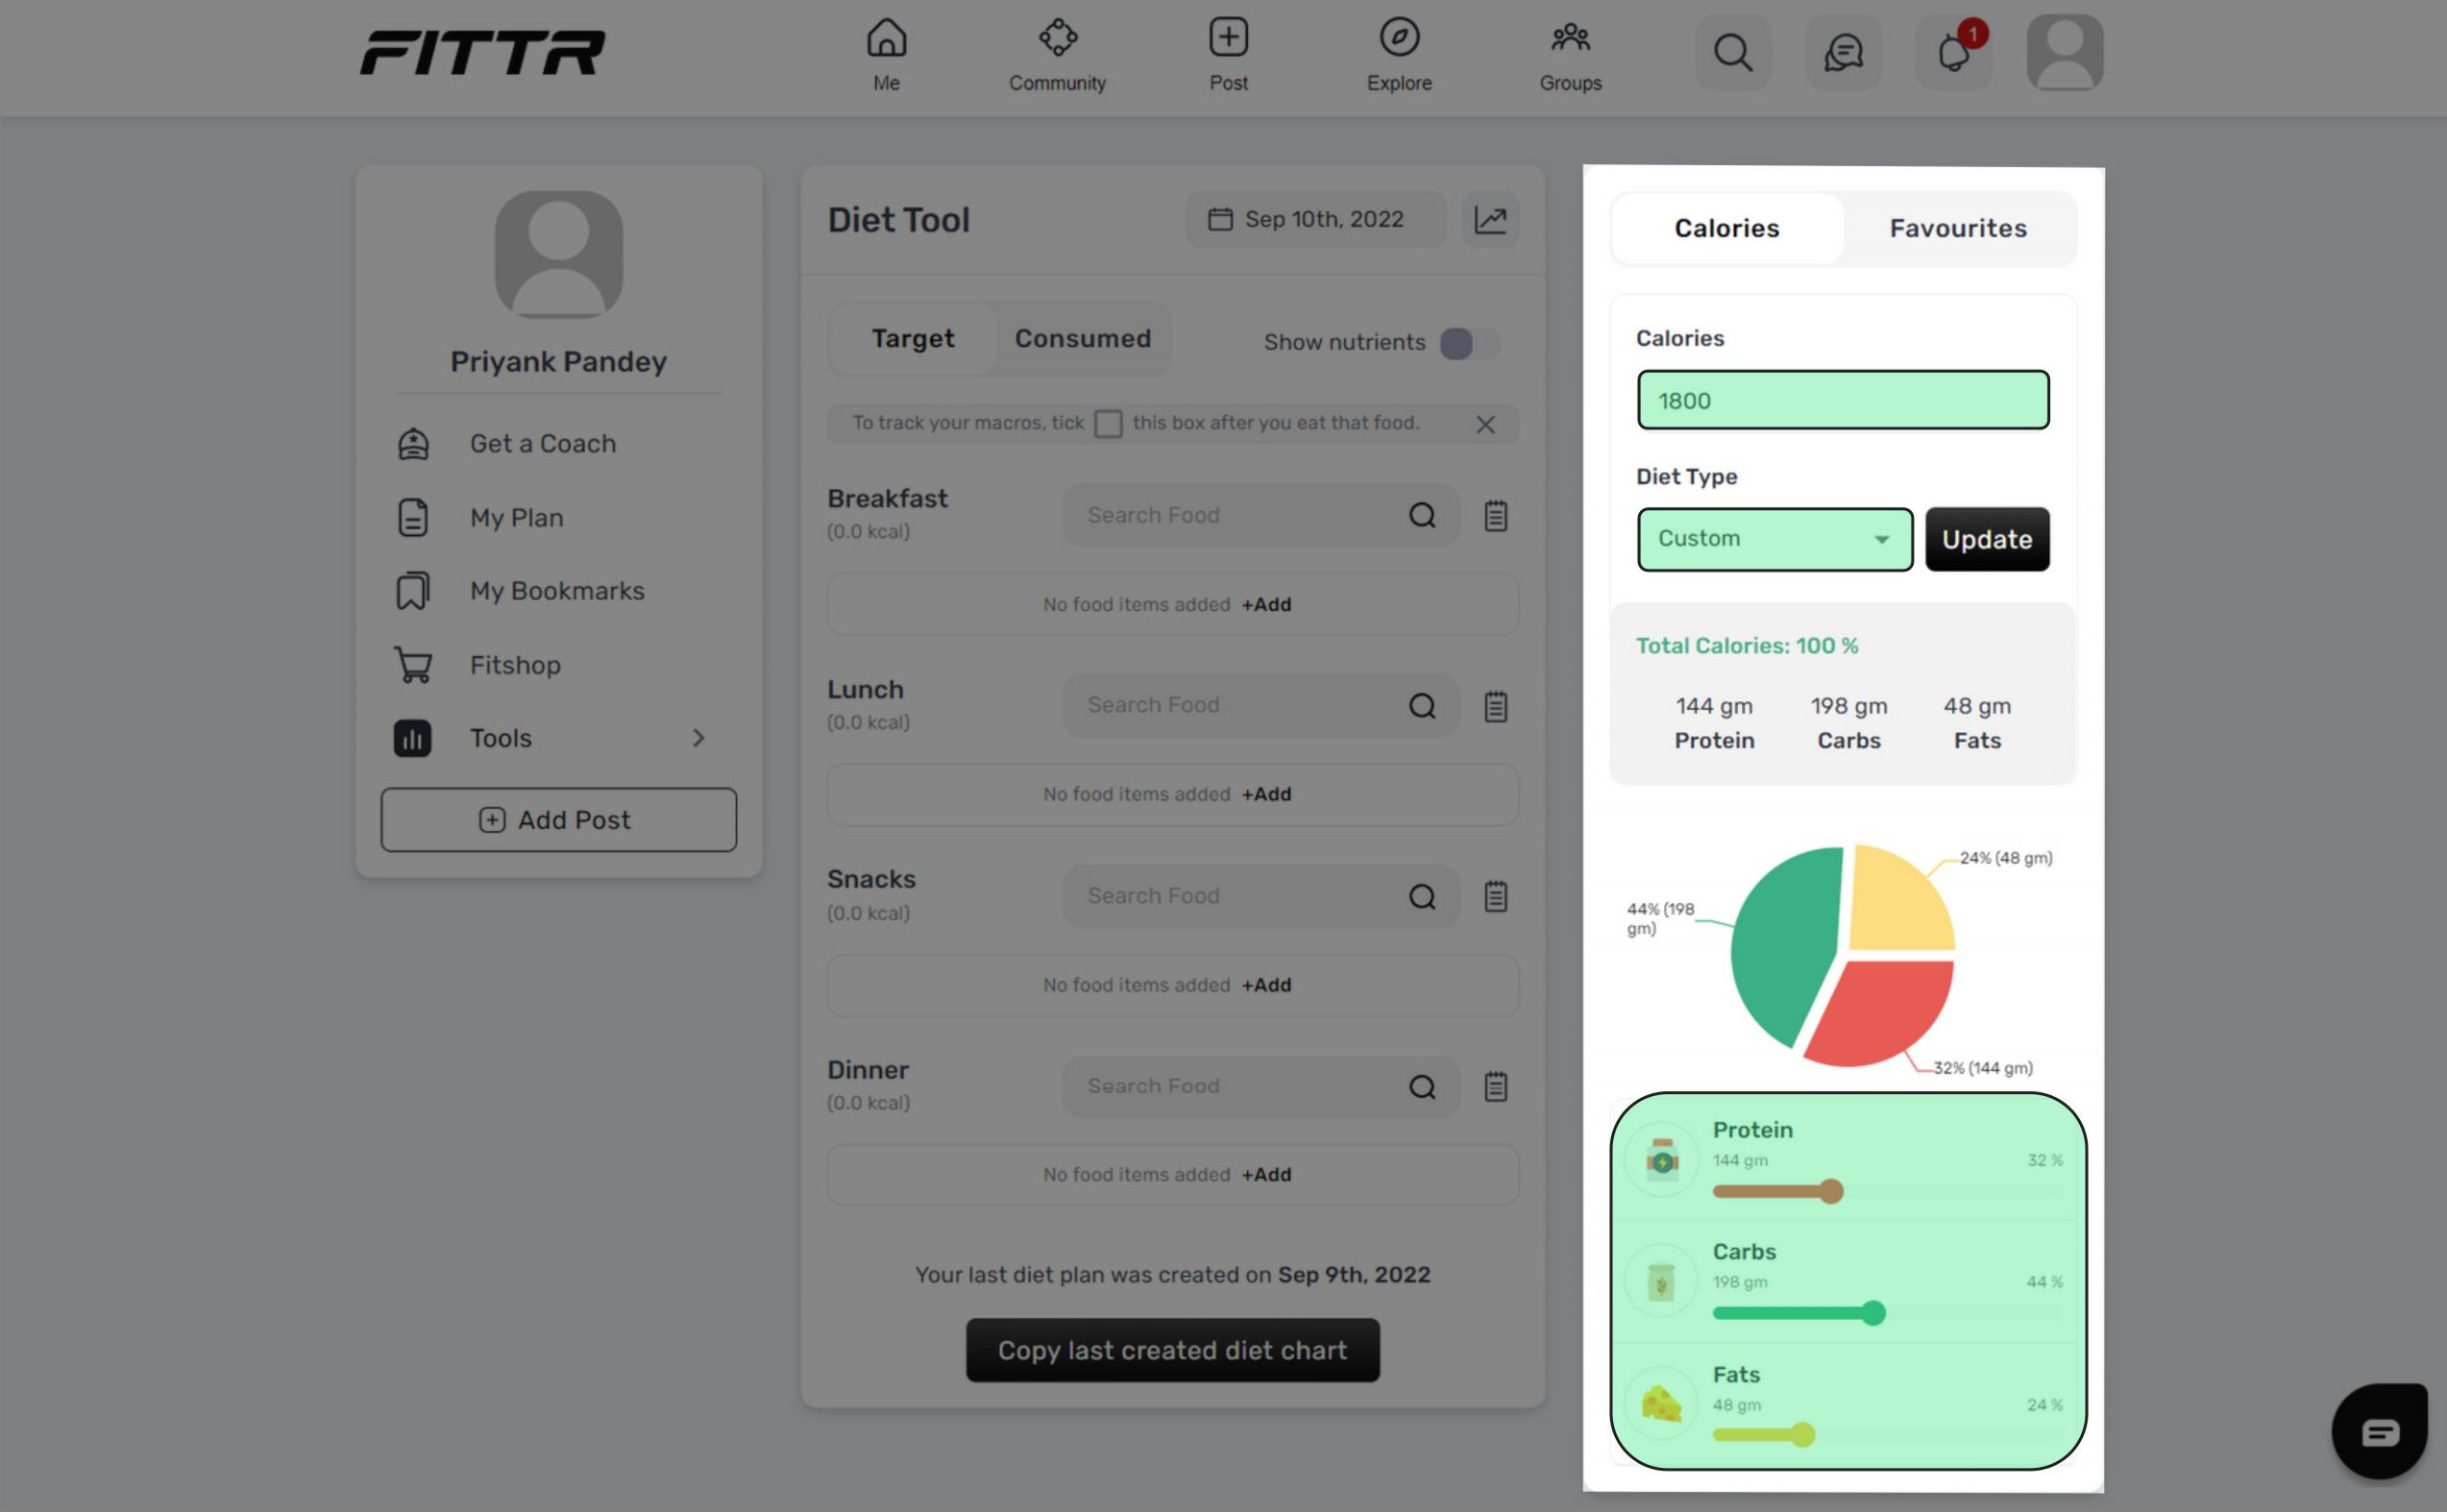Screen dimensions: 2447x1512
Task: Switch to the Consumed tab
Action: tap(1083, 339)
